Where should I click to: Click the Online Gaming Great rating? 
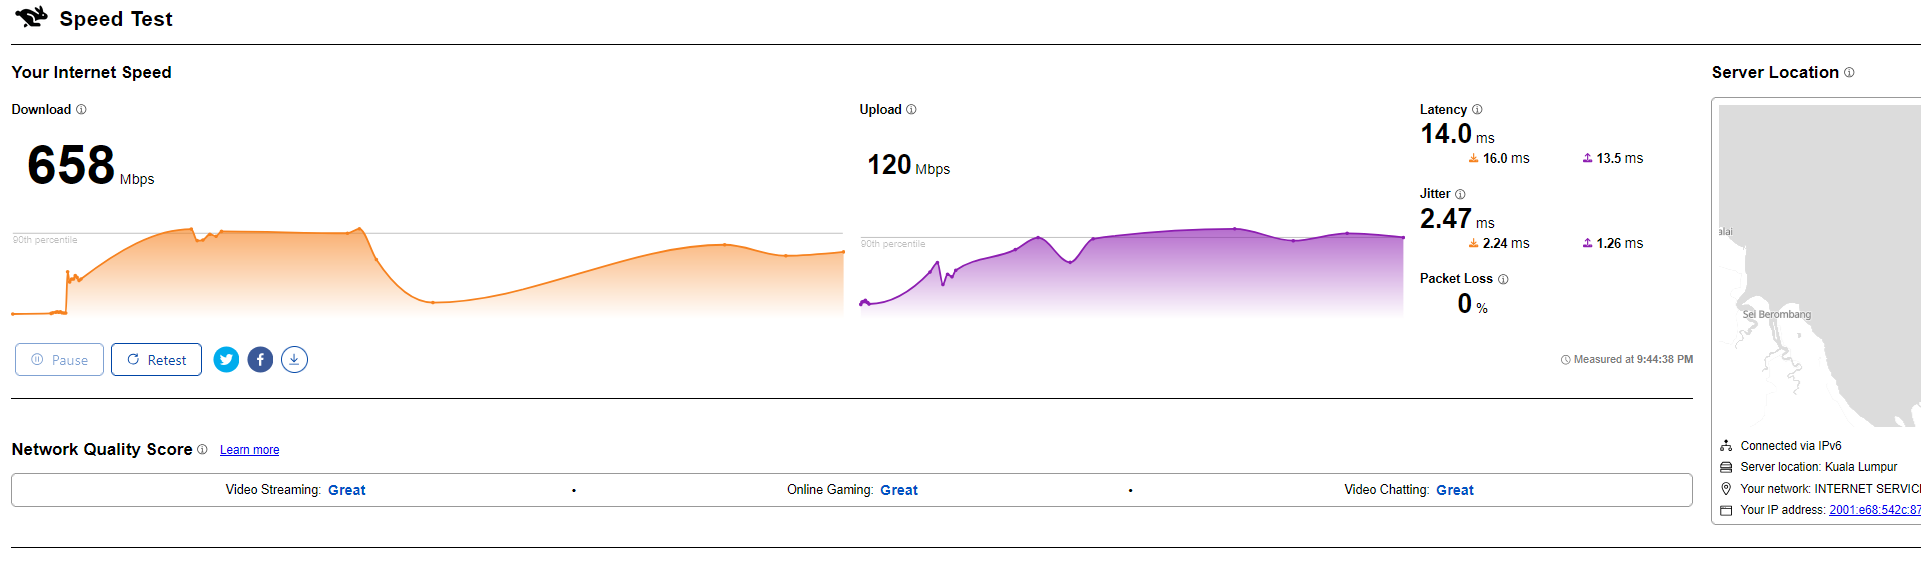pos(898,490)
